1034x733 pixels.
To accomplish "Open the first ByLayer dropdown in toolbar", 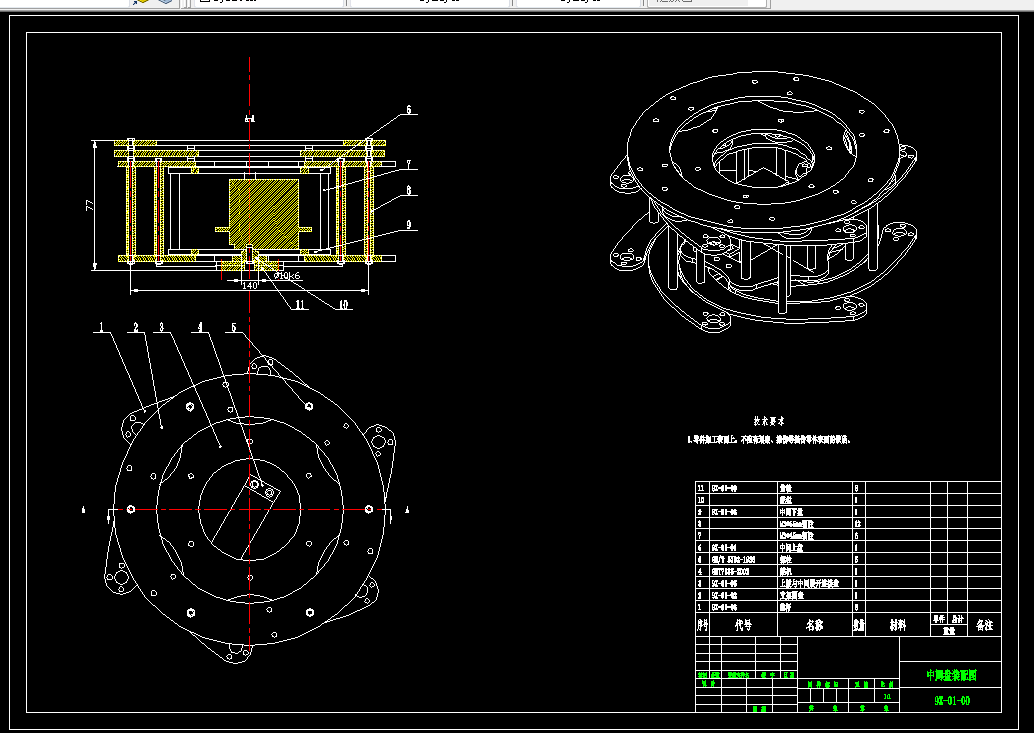I will tap(268, 2).
